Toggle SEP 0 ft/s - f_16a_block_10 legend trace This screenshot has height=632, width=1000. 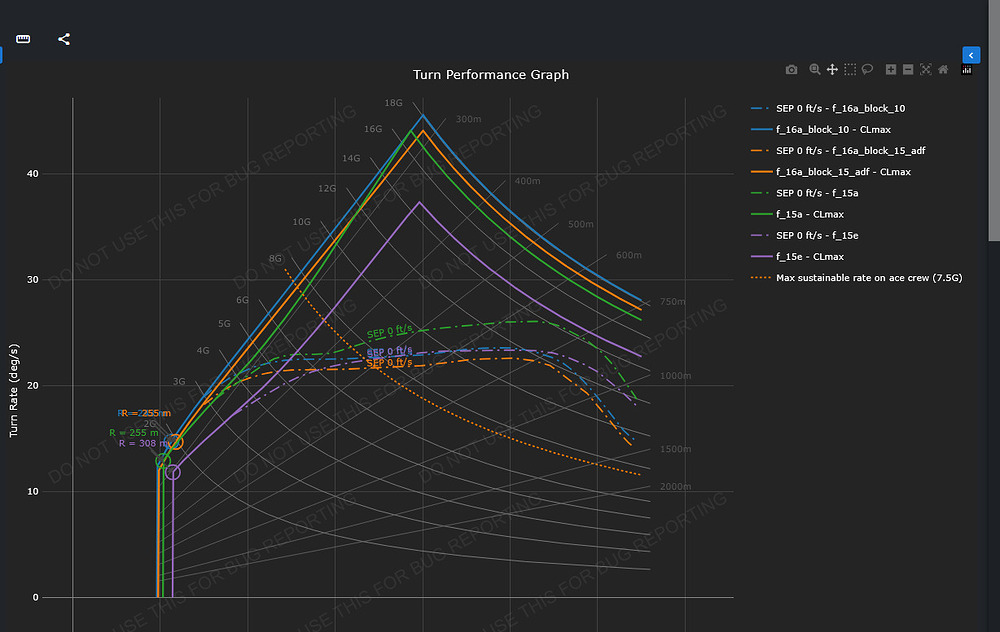(828, 108)
